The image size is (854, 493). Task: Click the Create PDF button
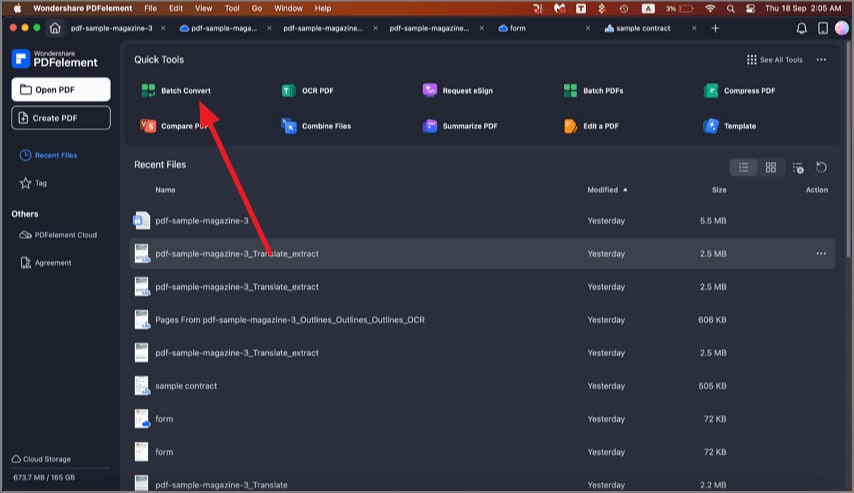click(61, 118)
